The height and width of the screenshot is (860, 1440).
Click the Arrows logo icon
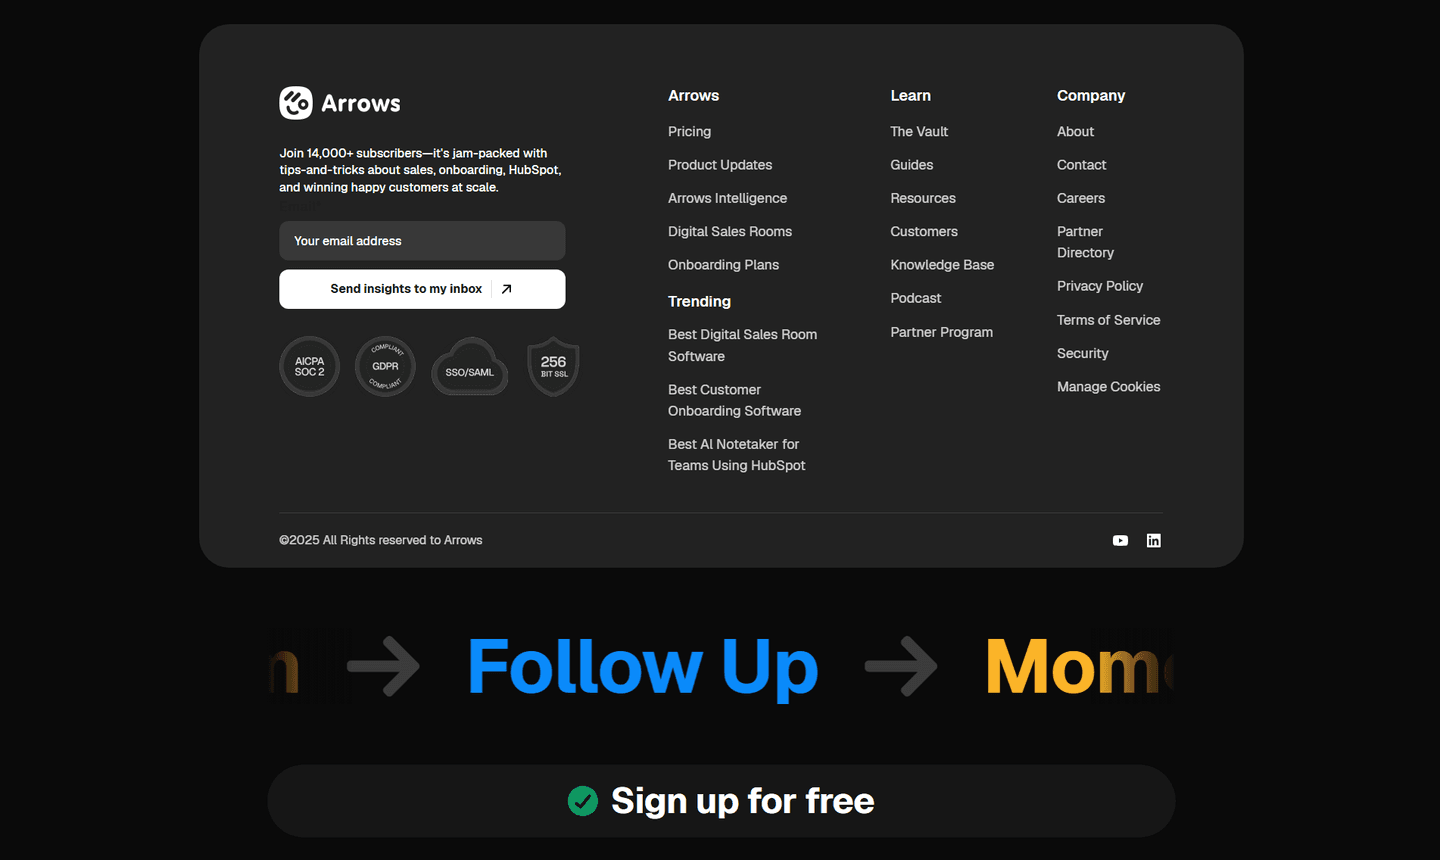click(x=296, y=103)
